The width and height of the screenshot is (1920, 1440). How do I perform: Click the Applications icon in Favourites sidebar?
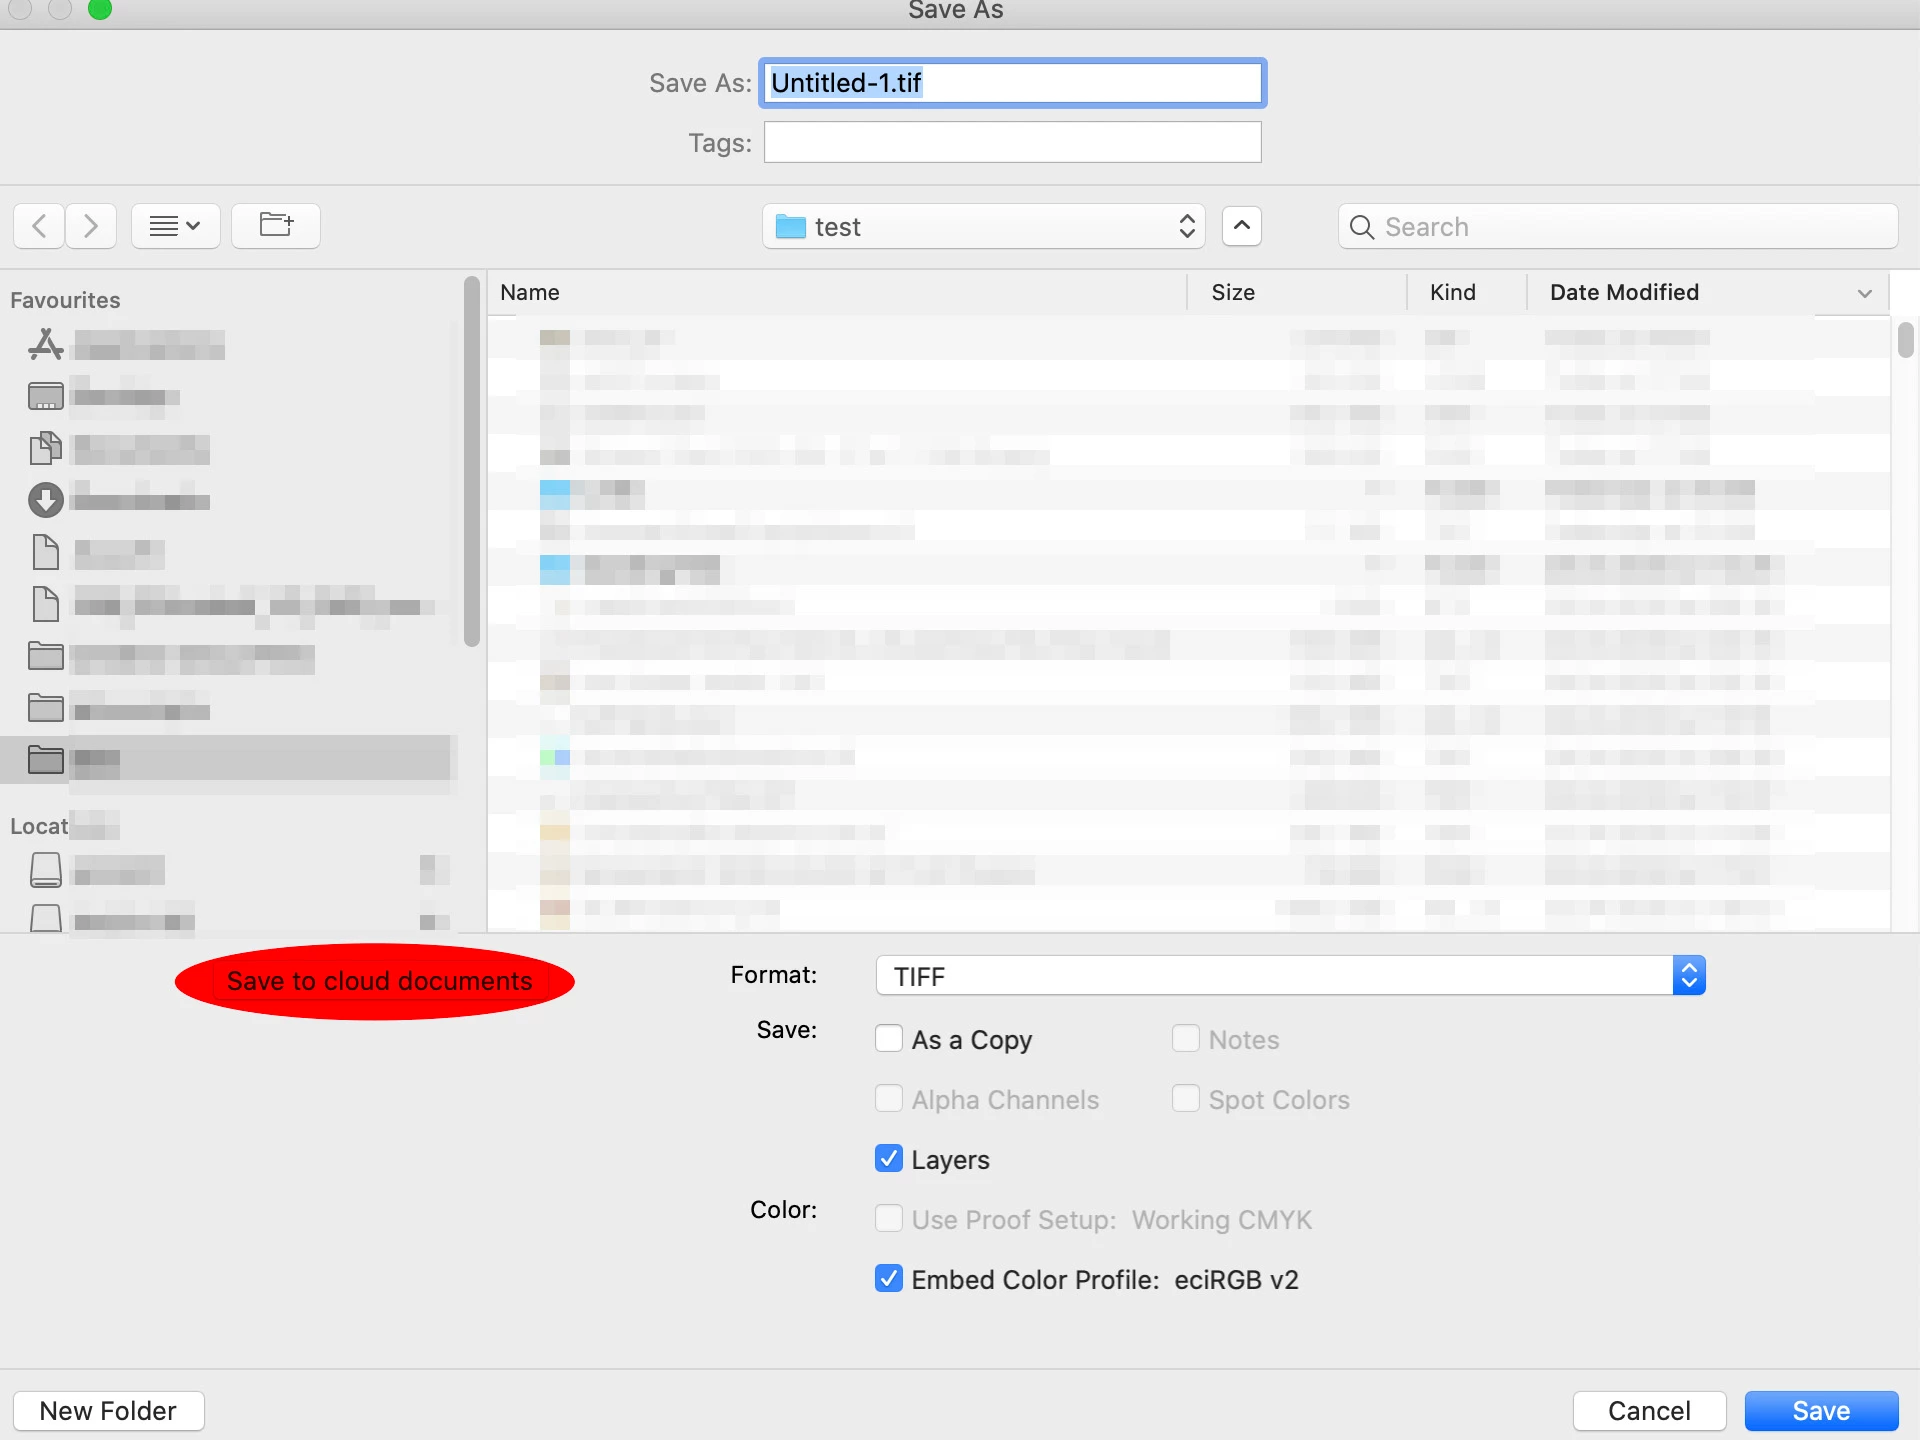[x=45, y=344]
